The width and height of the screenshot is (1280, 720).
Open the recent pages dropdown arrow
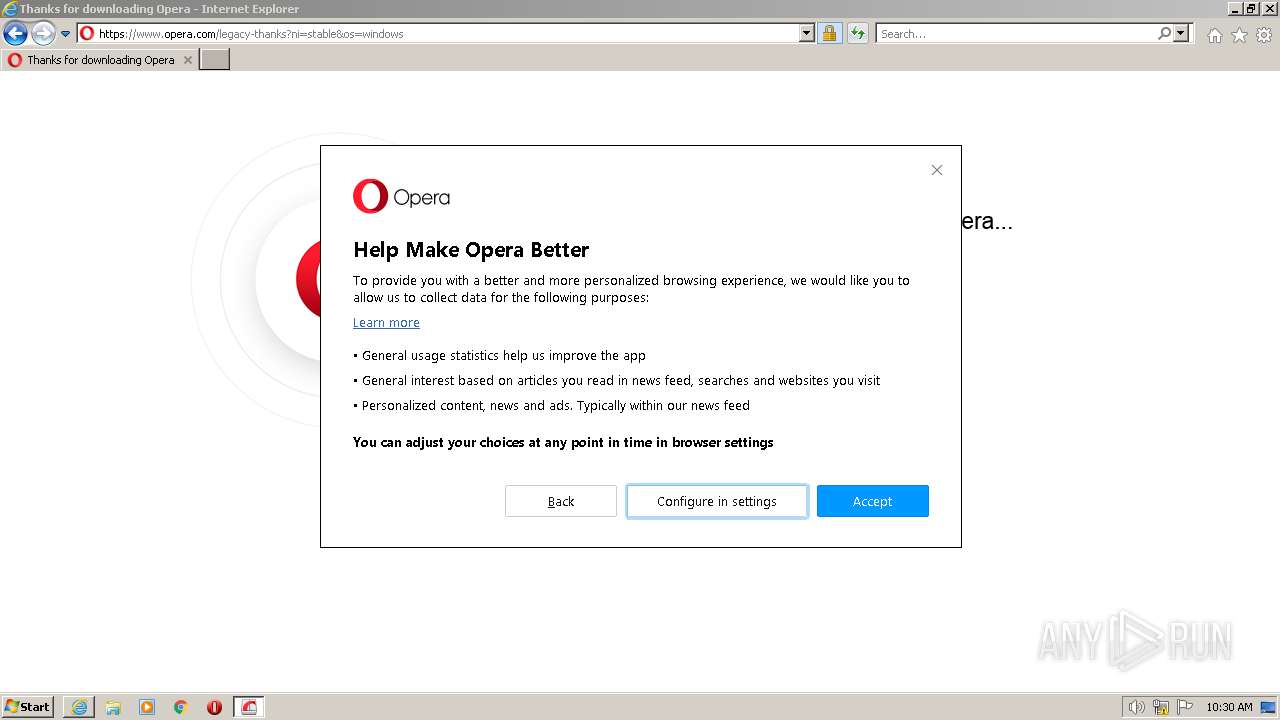[66, 34]
